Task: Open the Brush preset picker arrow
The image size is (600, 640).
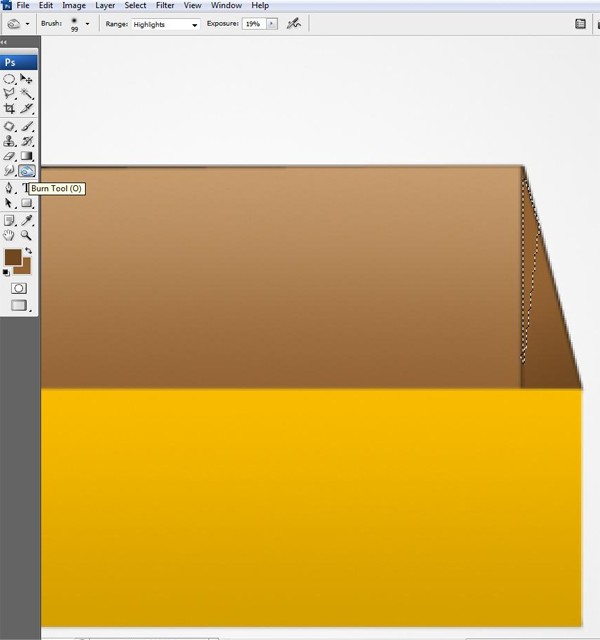Action: [87, 24]
